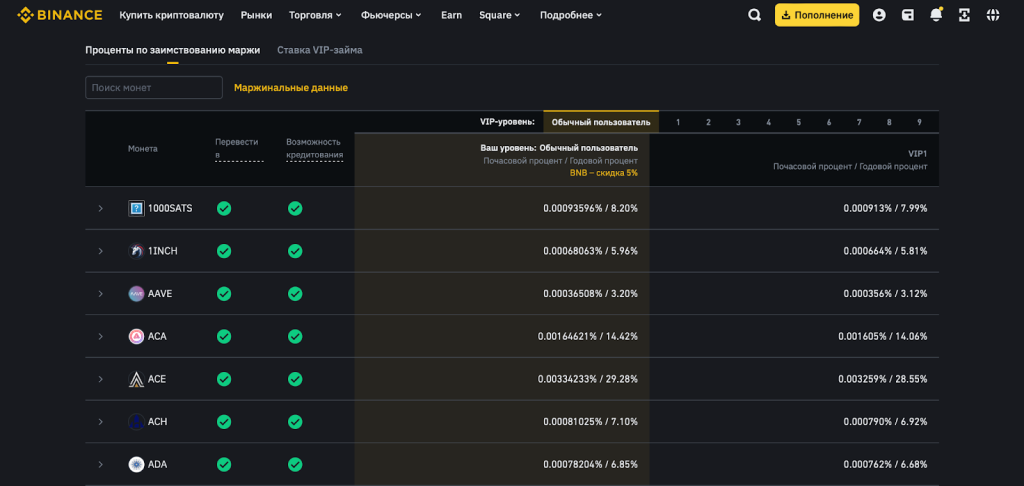Expand the 1000SATS row
Screen dimensions: 1024x486
tap(100, 208)
